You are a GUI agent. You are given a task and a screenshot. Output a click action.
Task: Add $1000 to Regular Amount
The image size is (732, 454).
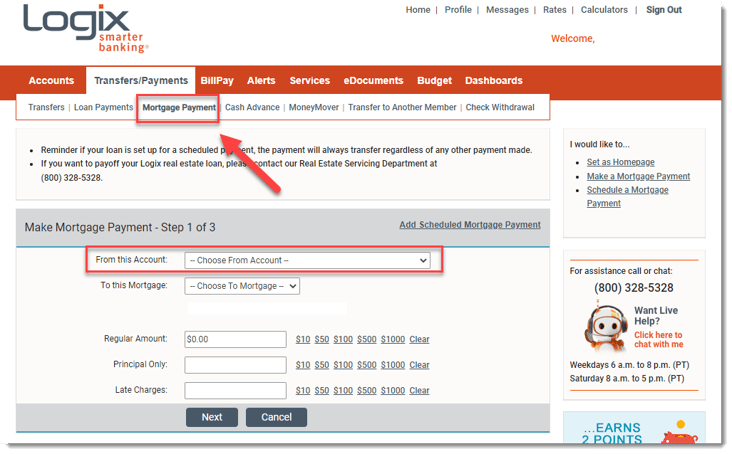tap(393, 340)
